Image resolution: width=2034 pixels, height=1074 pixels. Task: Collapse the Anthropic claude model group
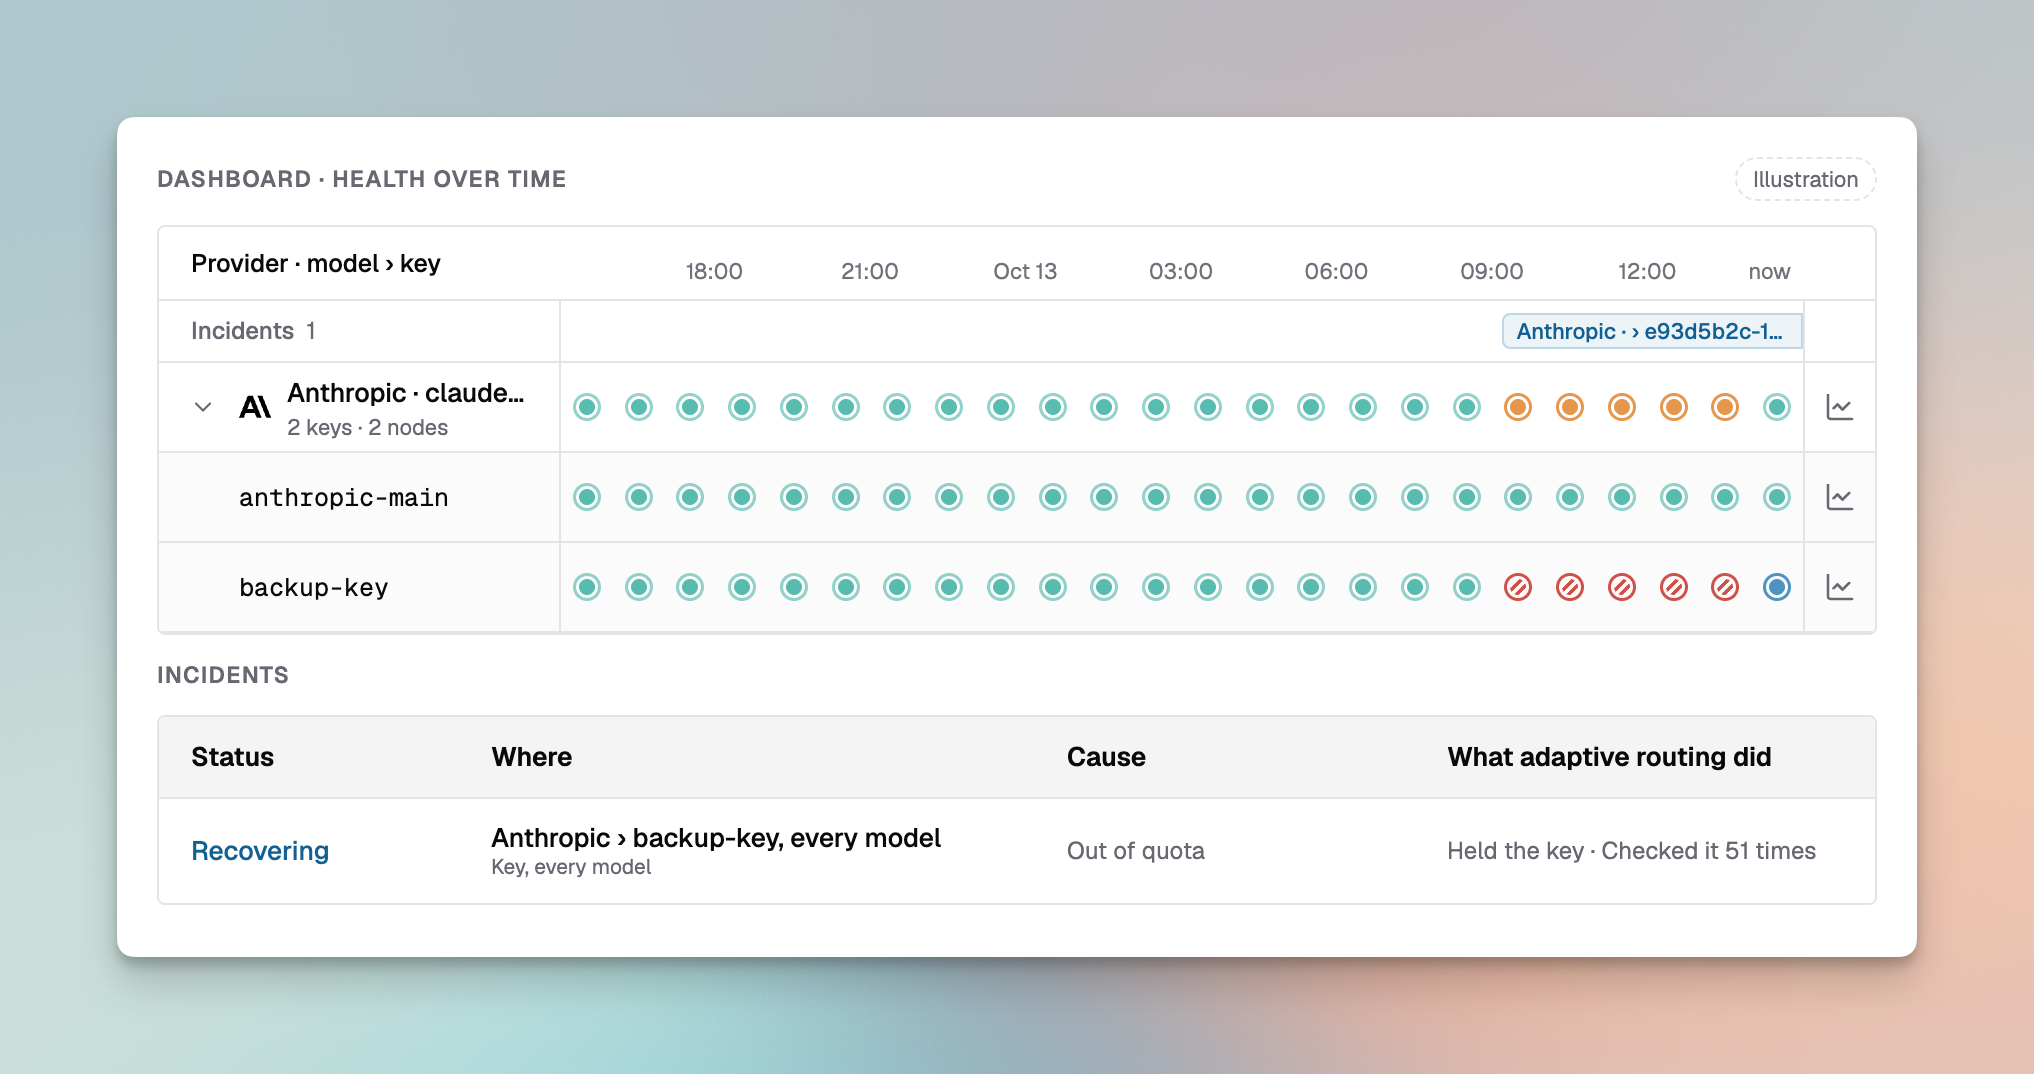tap(203, 407)
